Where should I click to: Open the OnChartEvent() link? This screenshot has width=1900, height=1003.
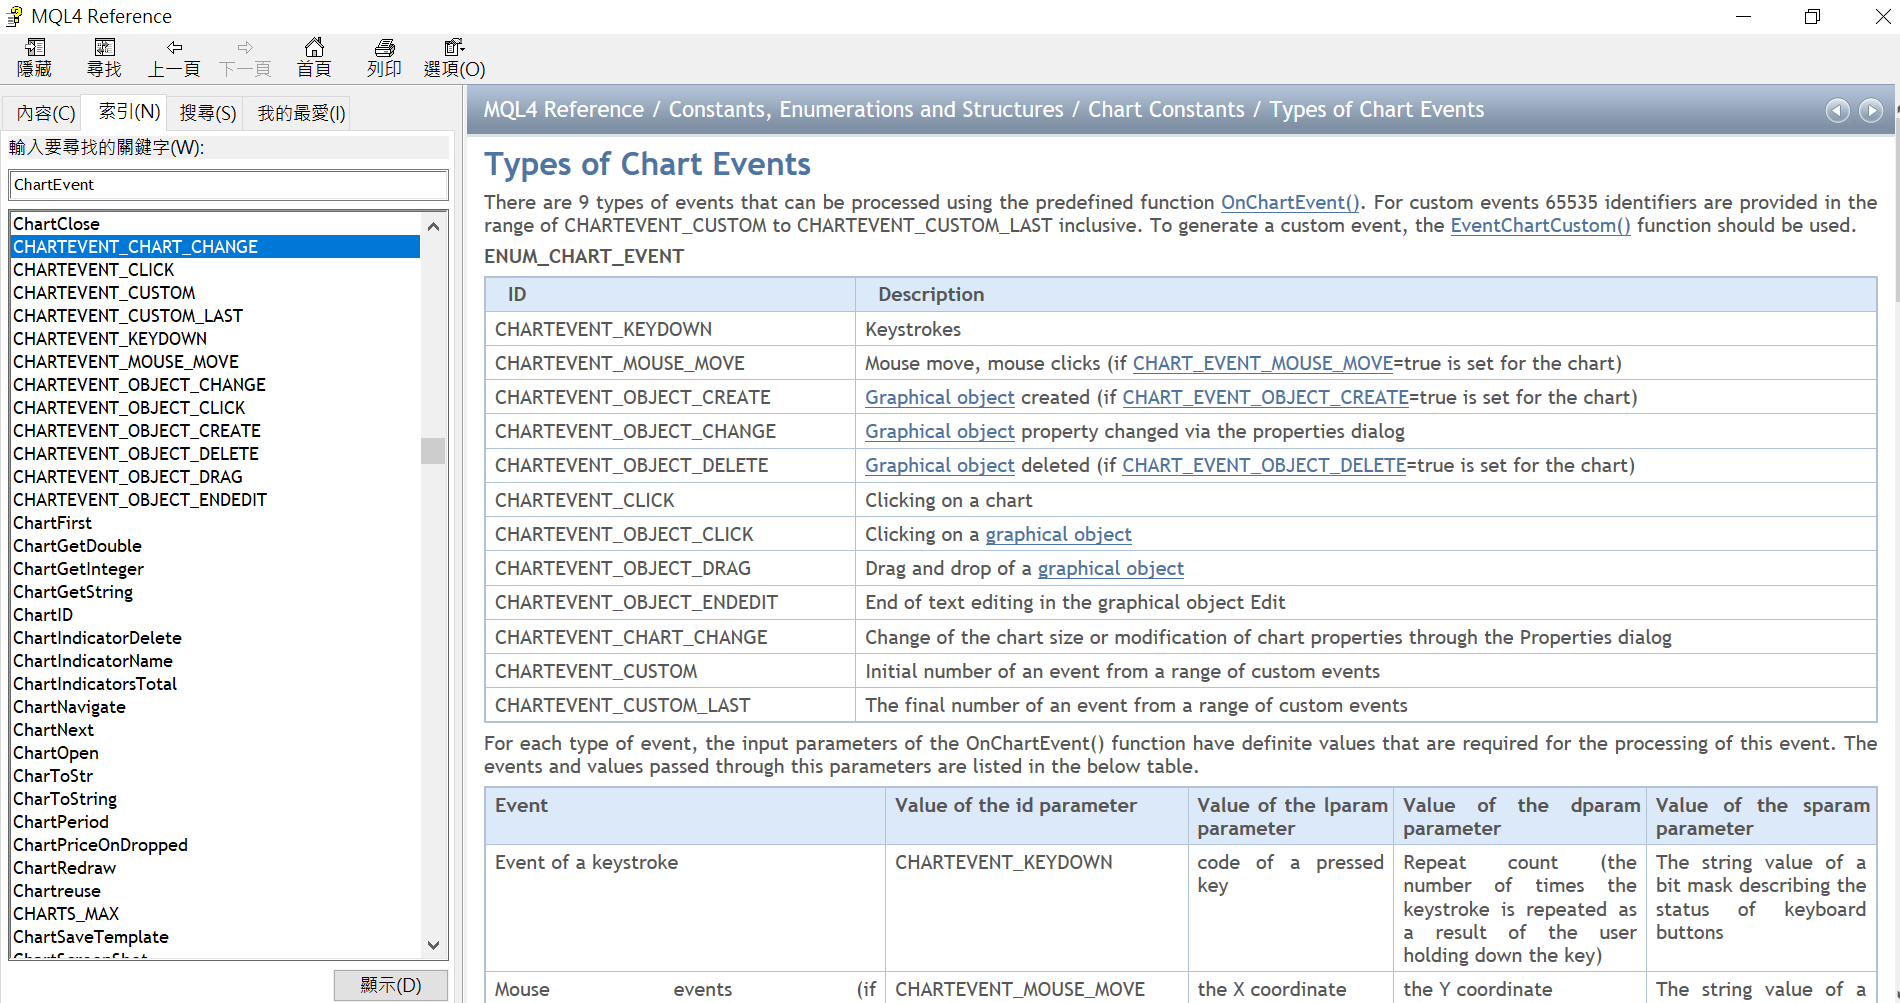click(x=1290, y=202)
